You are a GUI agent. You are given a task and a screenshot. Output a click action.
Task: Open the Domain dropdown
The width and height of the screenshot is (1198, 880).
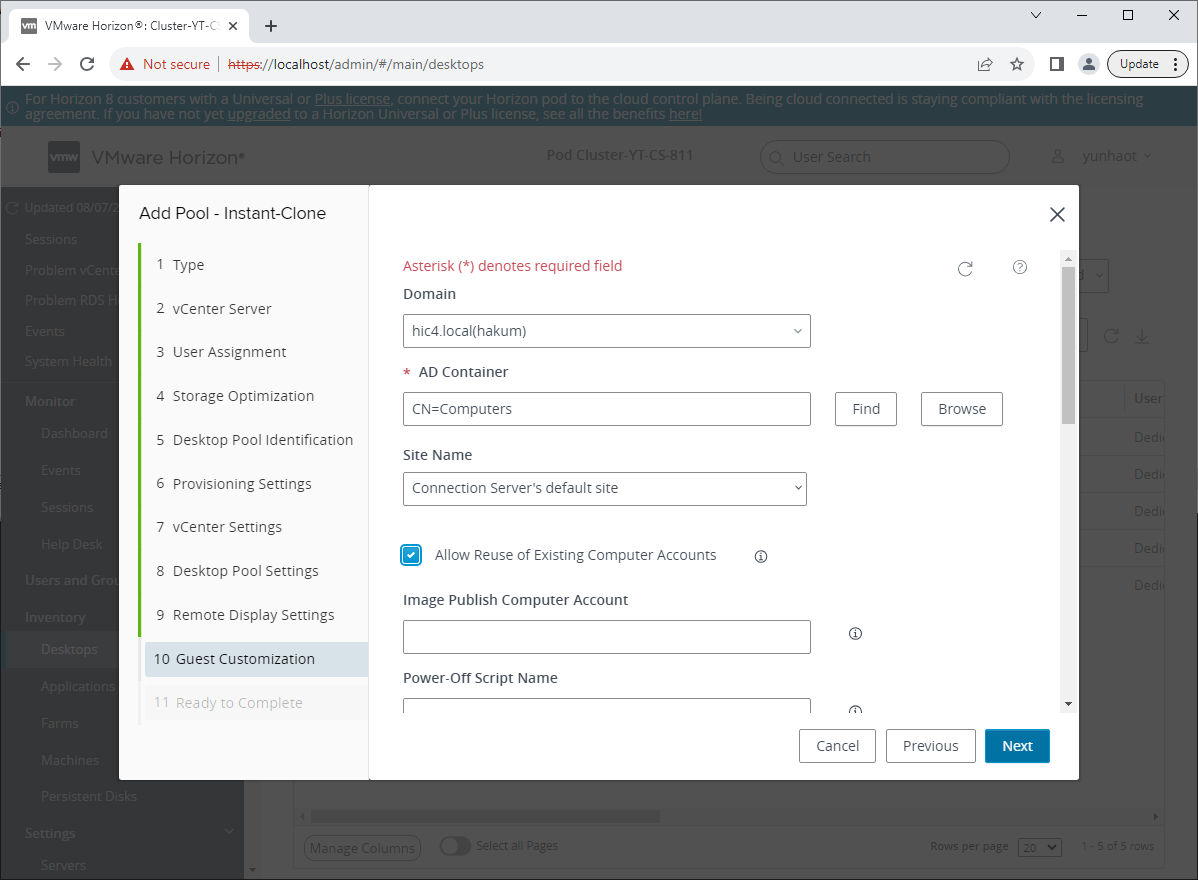[606, 331]
